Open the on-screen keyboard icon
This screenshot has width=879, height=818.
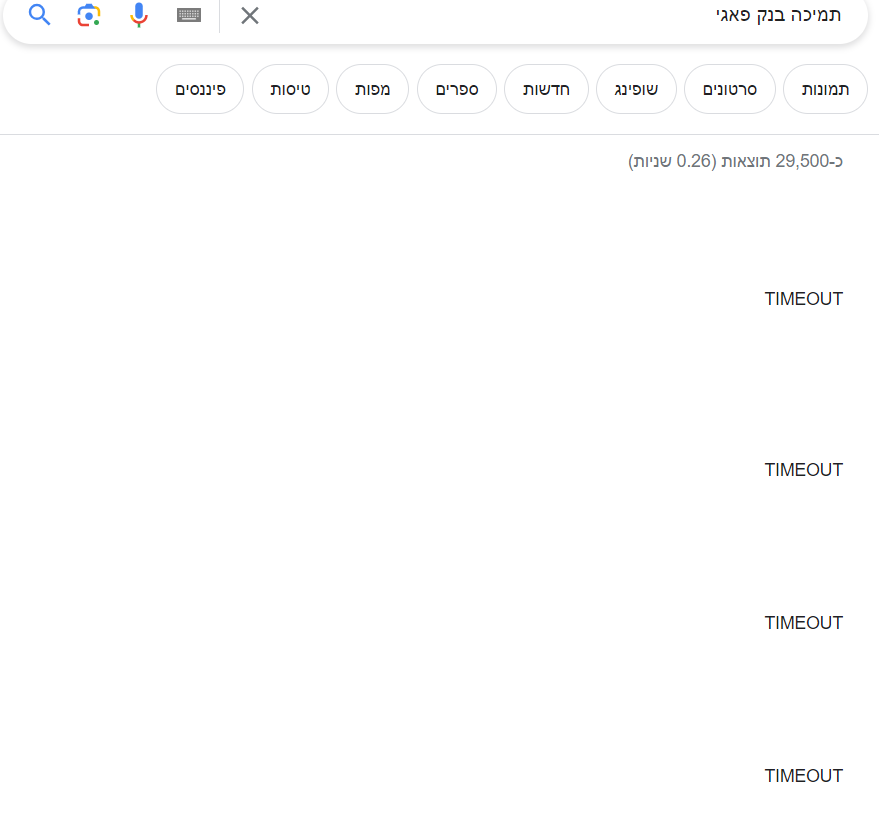189,15
